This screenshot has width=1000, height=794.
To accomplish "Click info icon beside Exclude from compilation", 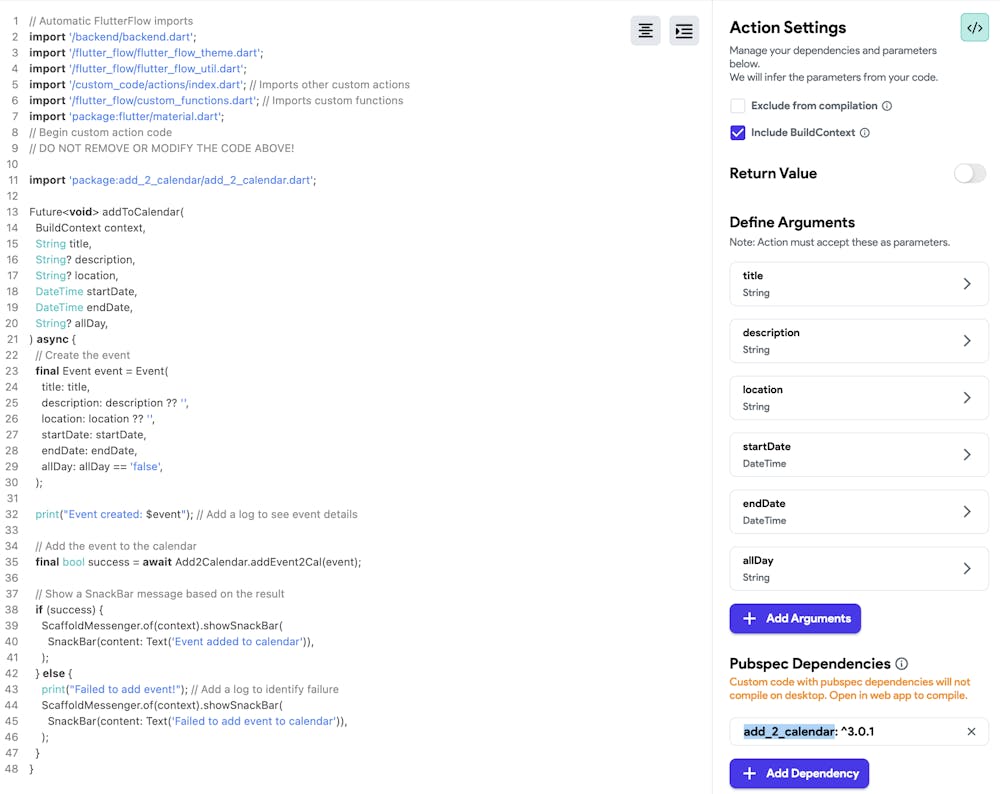I will pyautogui.click(x=887, y=106).
